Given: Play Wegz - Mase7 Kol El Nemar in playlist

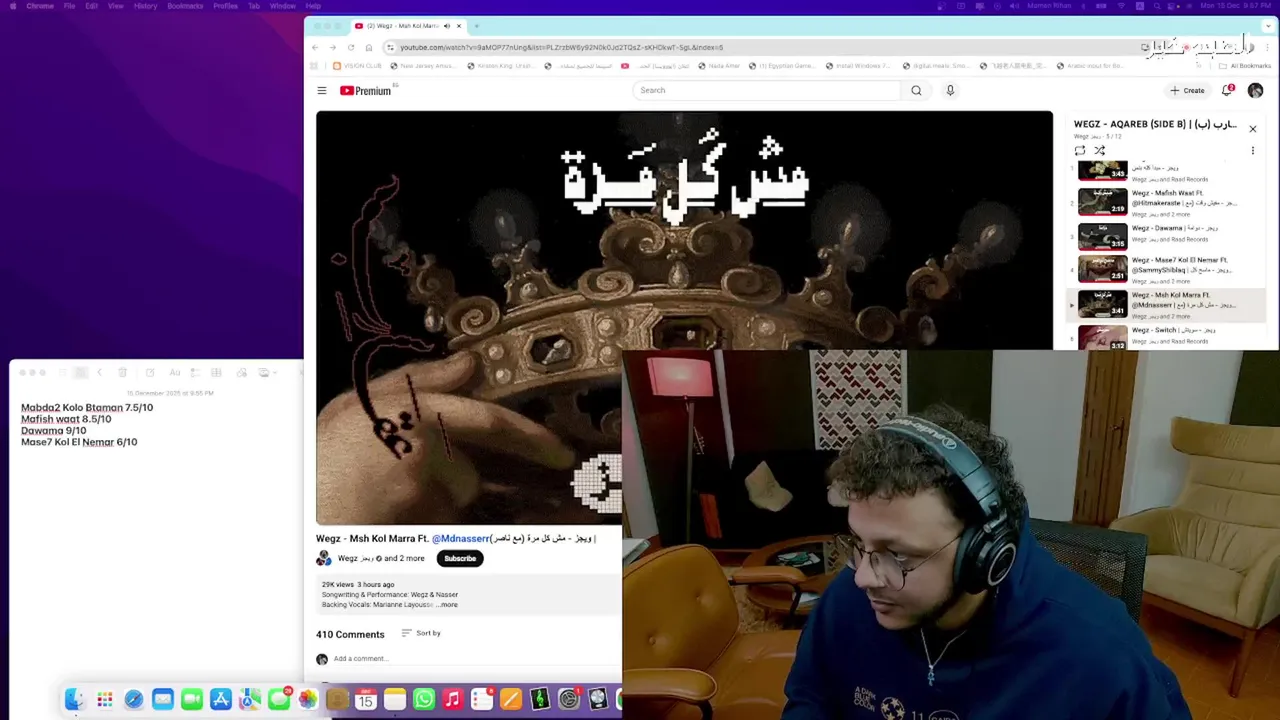Looking at the screenshot, I should click(x=1165, y=269).
